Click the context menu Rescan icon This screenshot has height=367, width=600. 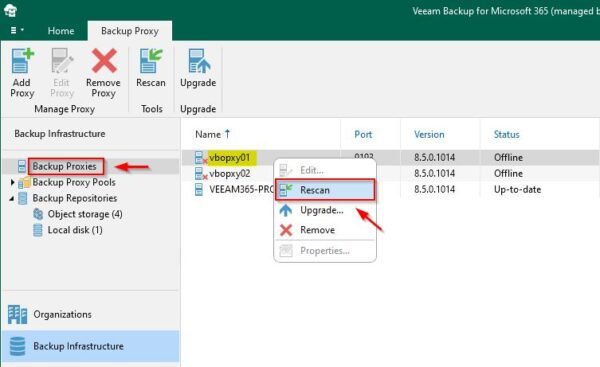(x=286, y=190)
